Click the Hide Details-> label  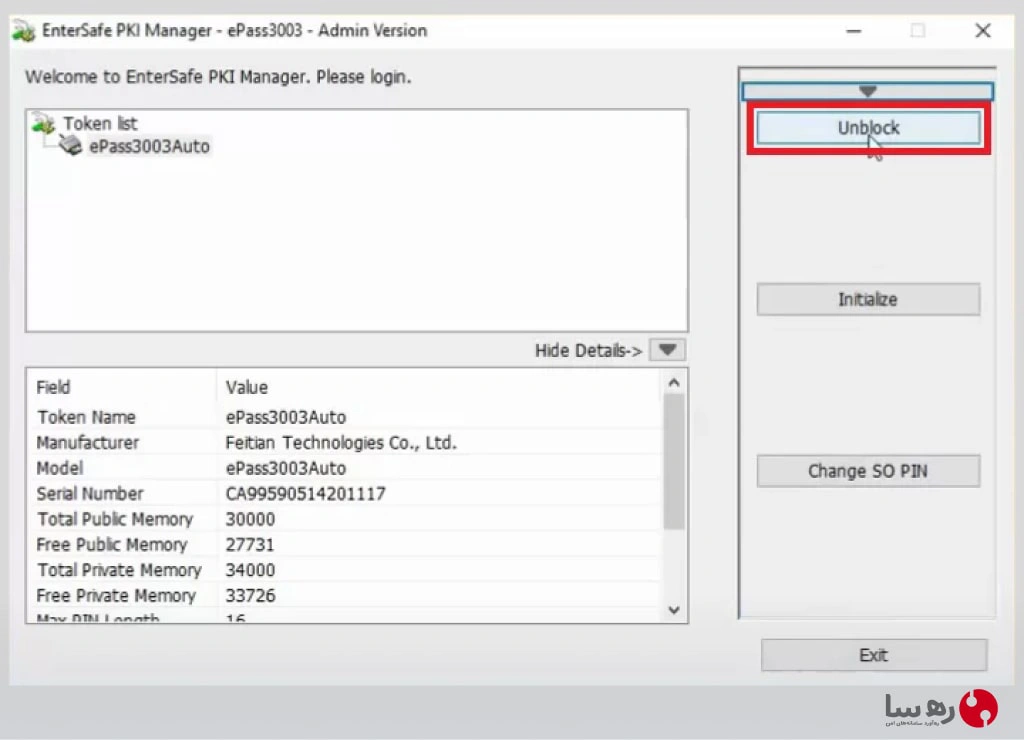tap(588, 351)
